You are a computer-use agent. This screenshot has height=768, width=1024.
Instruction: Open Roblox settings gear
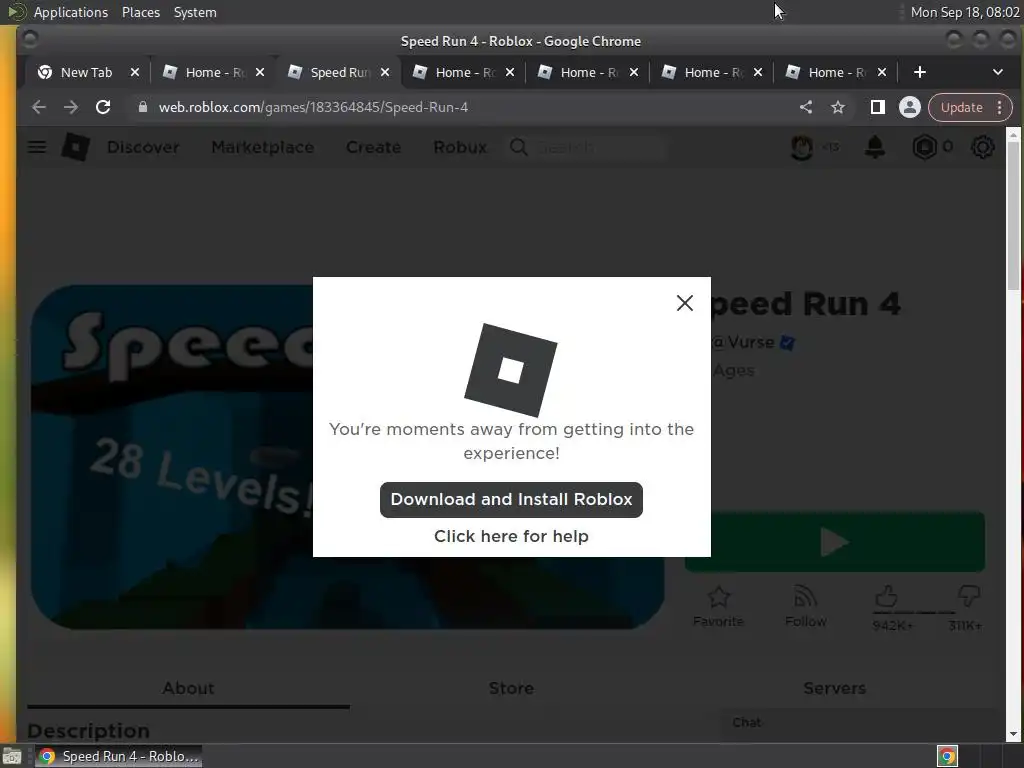click(x=982, y=147)
